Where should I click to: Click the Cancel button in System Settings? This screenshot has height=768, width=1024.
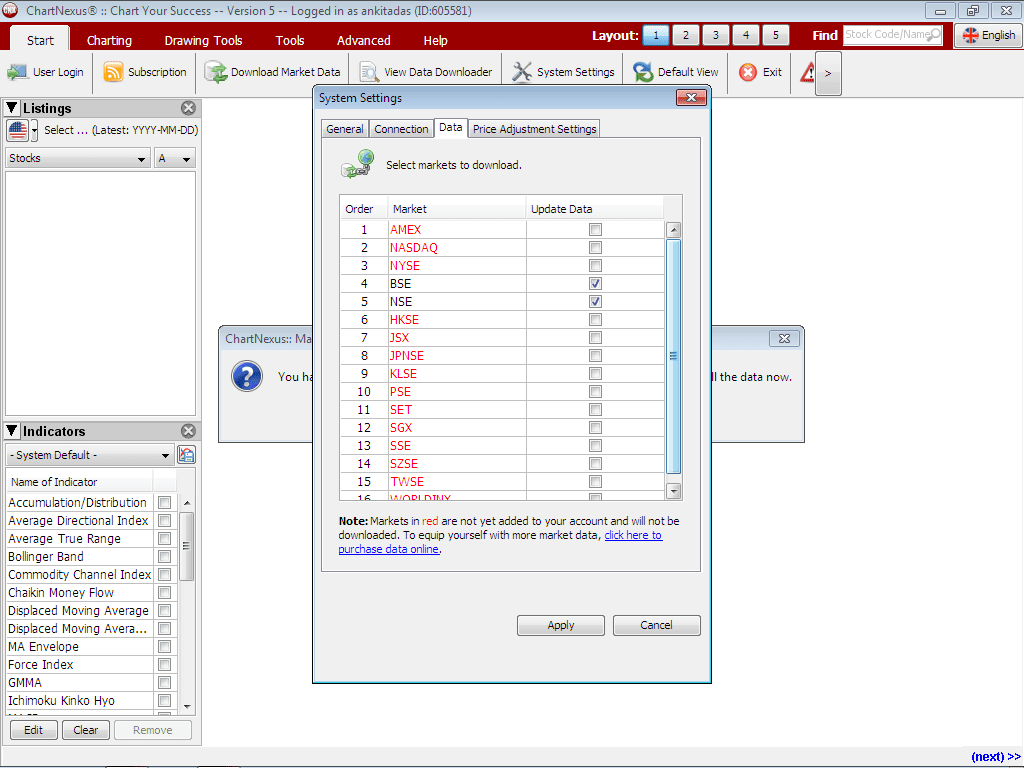656,625
